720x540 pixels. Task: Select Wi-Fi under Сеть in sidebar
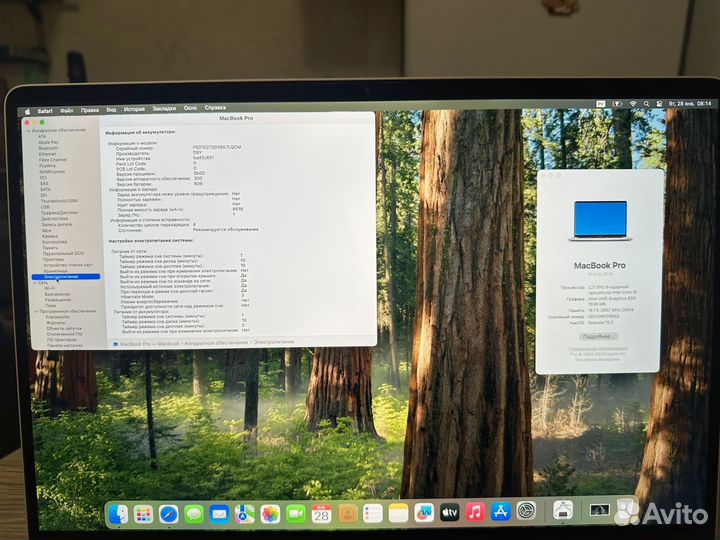[50, 288]
